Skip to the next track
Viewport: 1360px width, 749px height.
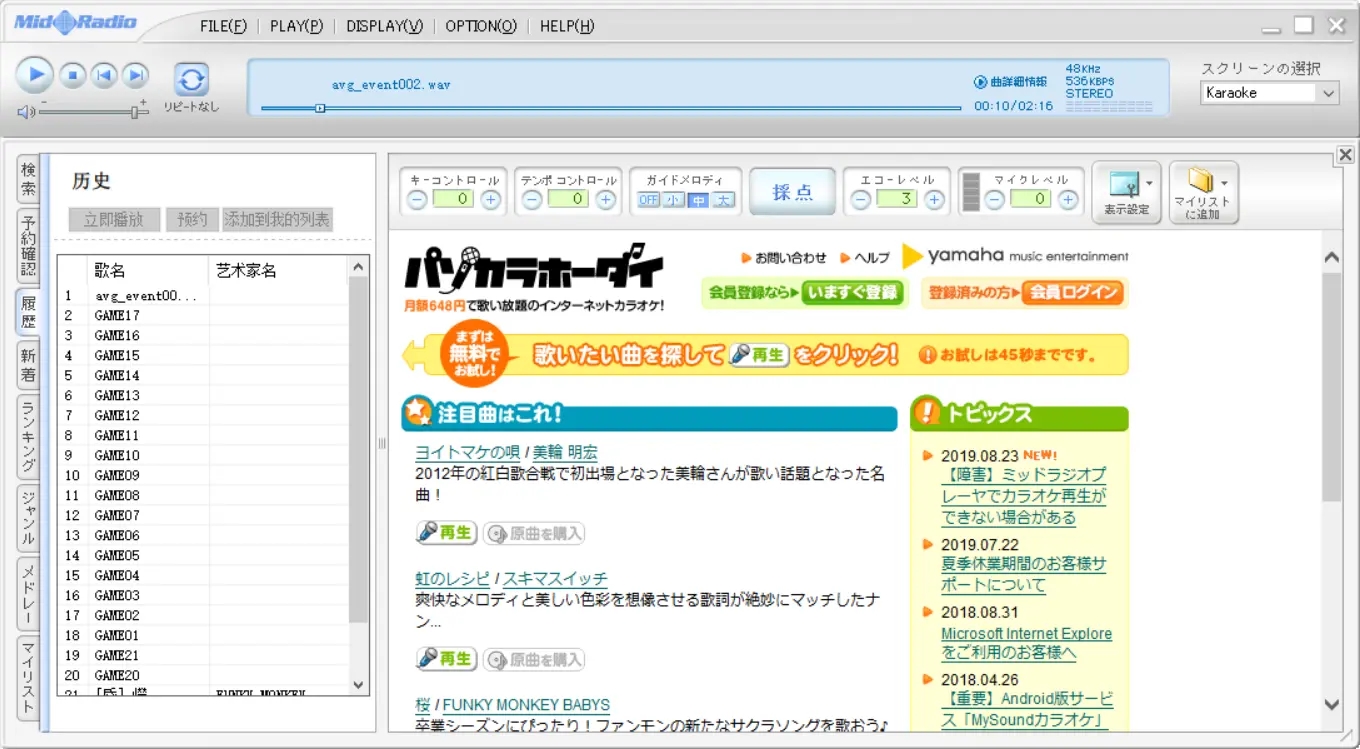(135, 75)
